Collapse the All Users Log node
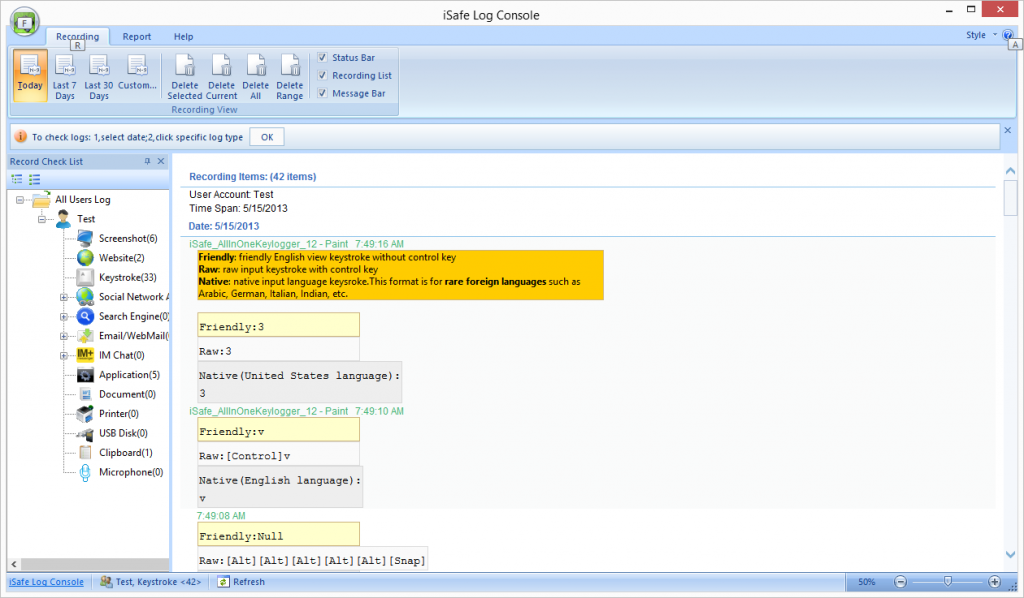 point(21,200)
